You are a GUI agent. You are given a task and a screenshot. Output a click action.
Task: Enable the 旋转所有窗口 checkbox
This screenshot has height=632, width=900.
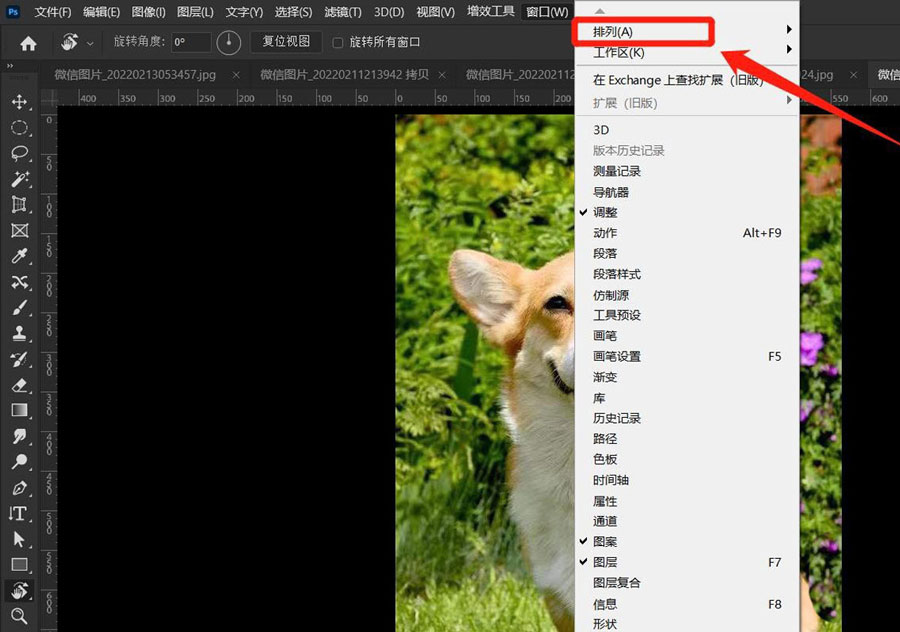point(338,41)
